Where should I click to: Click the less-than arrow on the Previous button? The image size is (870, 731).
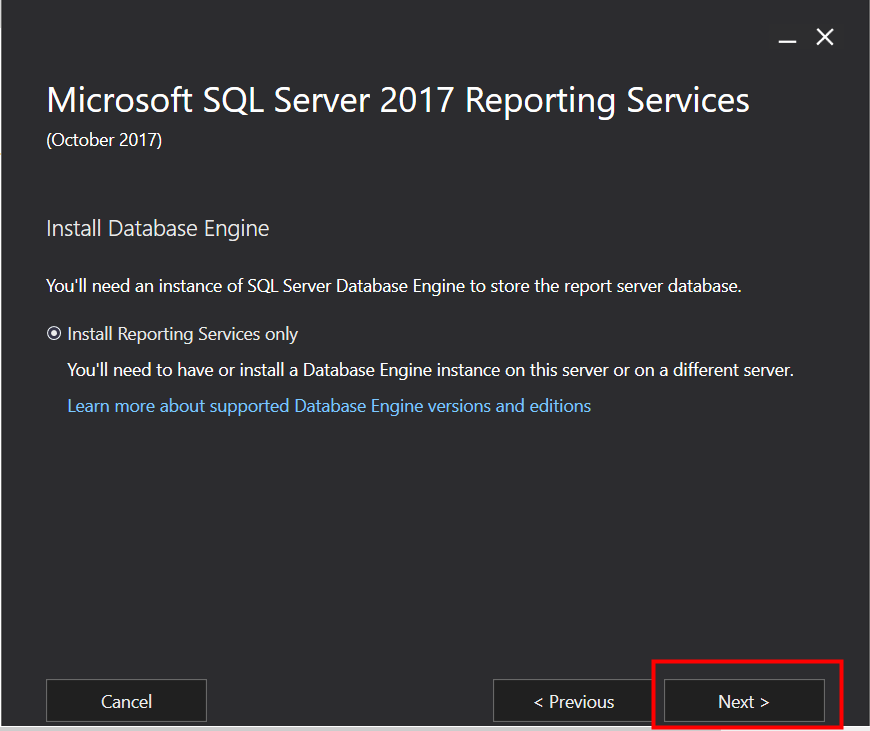click(x=538, y=702)
